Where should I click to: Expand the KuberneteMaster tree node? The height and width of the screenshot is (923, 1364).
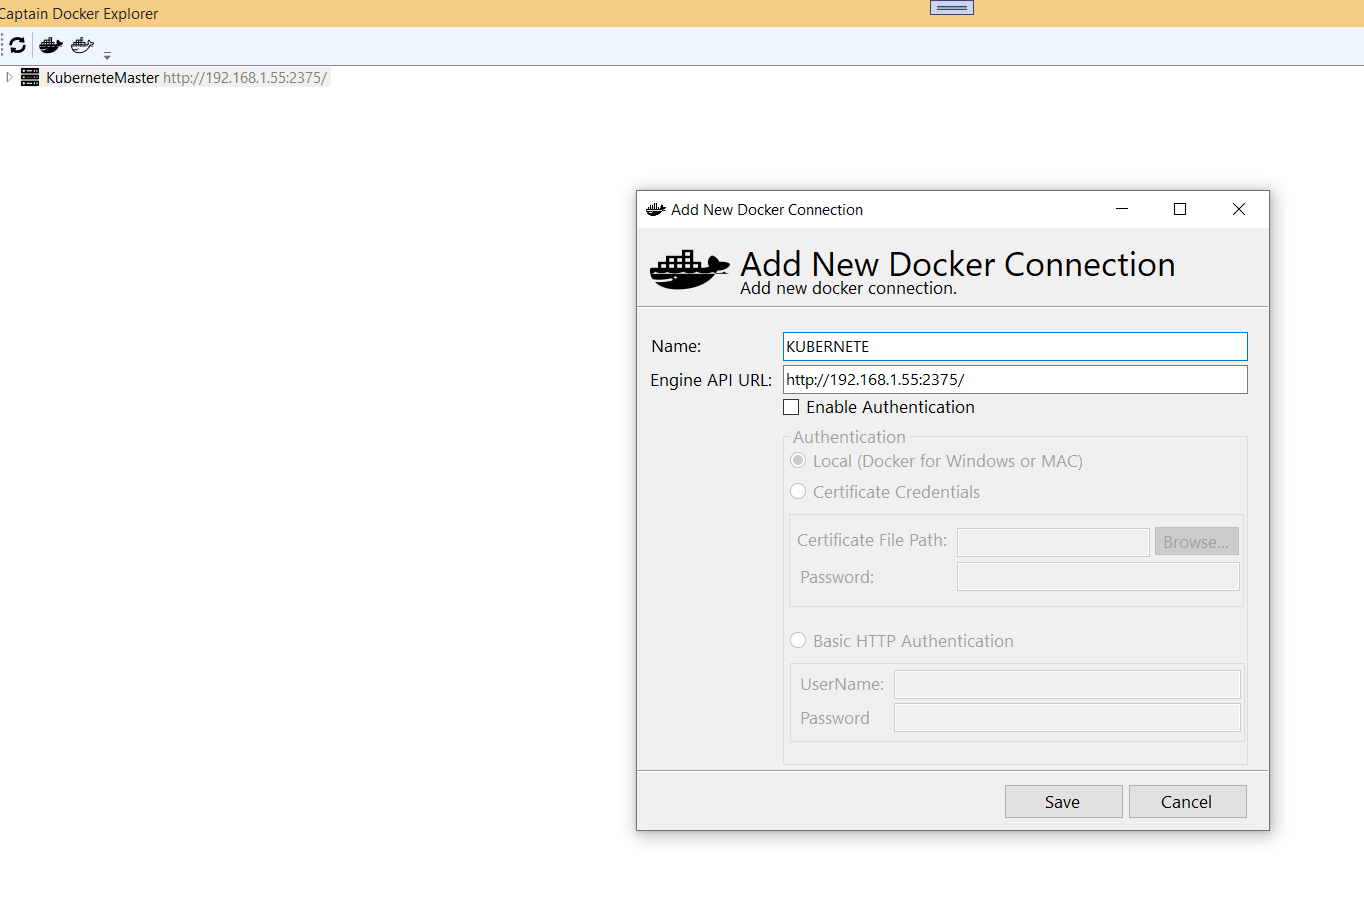pyautogui.click(x=8, y=77)
